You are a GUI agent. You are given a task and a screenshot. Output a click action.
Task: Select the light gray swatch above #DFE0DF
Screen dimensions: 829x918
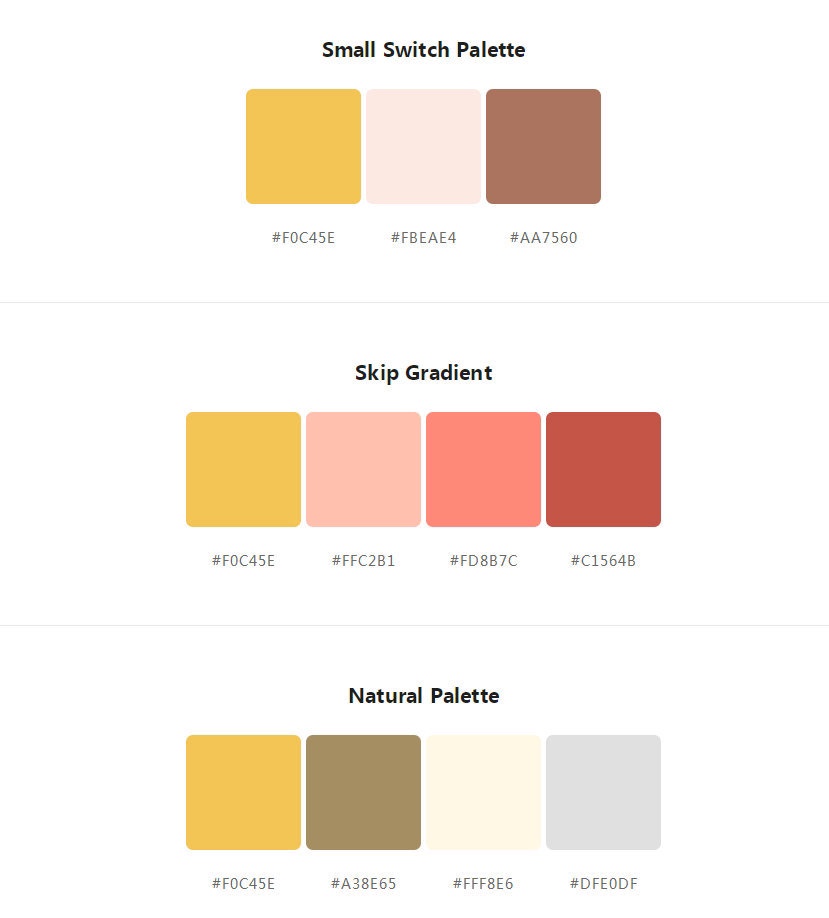(604, 793)
